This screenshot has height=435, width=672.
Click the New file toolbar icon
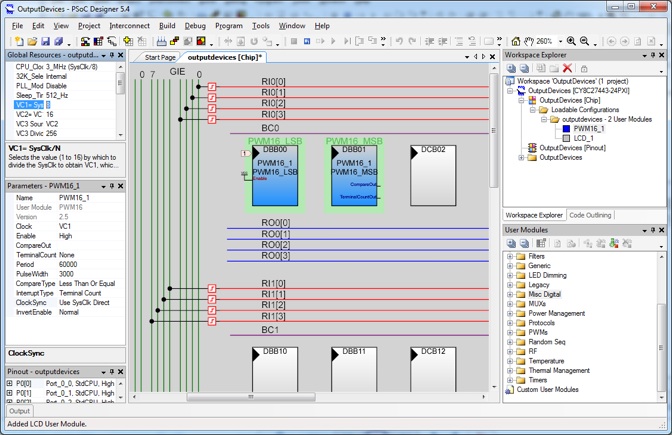(x=19, y=41)
